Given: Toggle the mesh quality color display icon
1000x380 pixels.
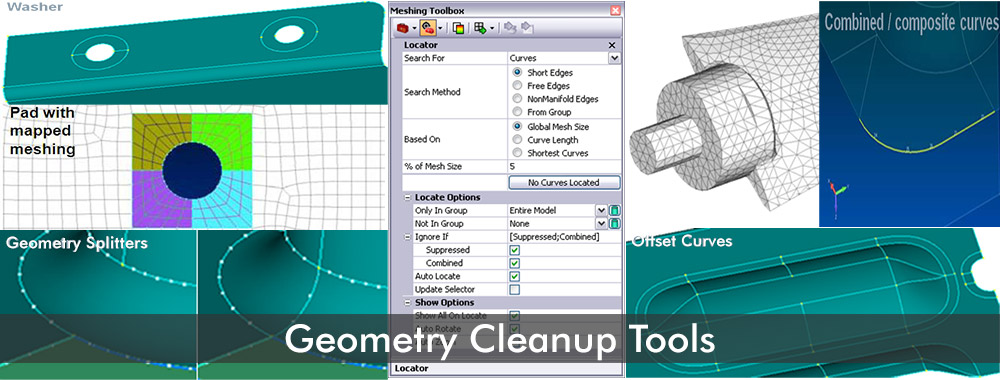Looking at the screenshot, I should pyautogui.click(x=458, y=28).
